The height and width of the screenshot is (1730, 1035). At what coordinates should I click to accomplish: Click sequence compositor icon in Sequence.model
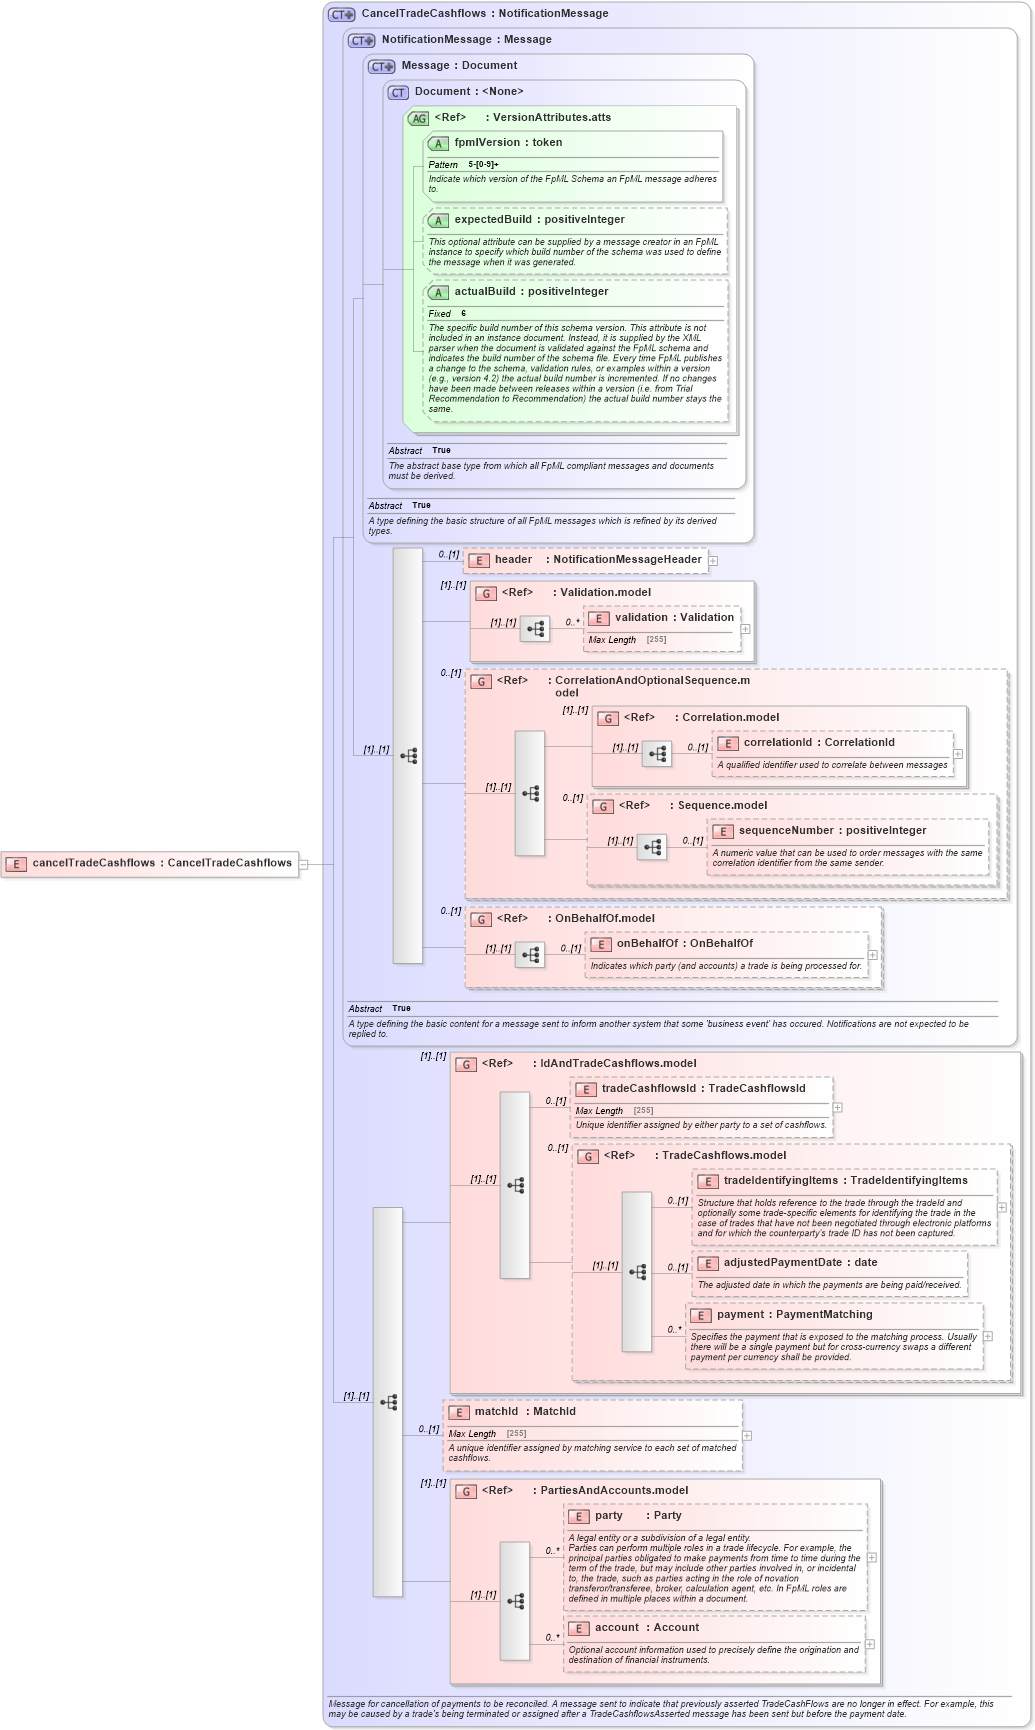[x=652, y=847]
